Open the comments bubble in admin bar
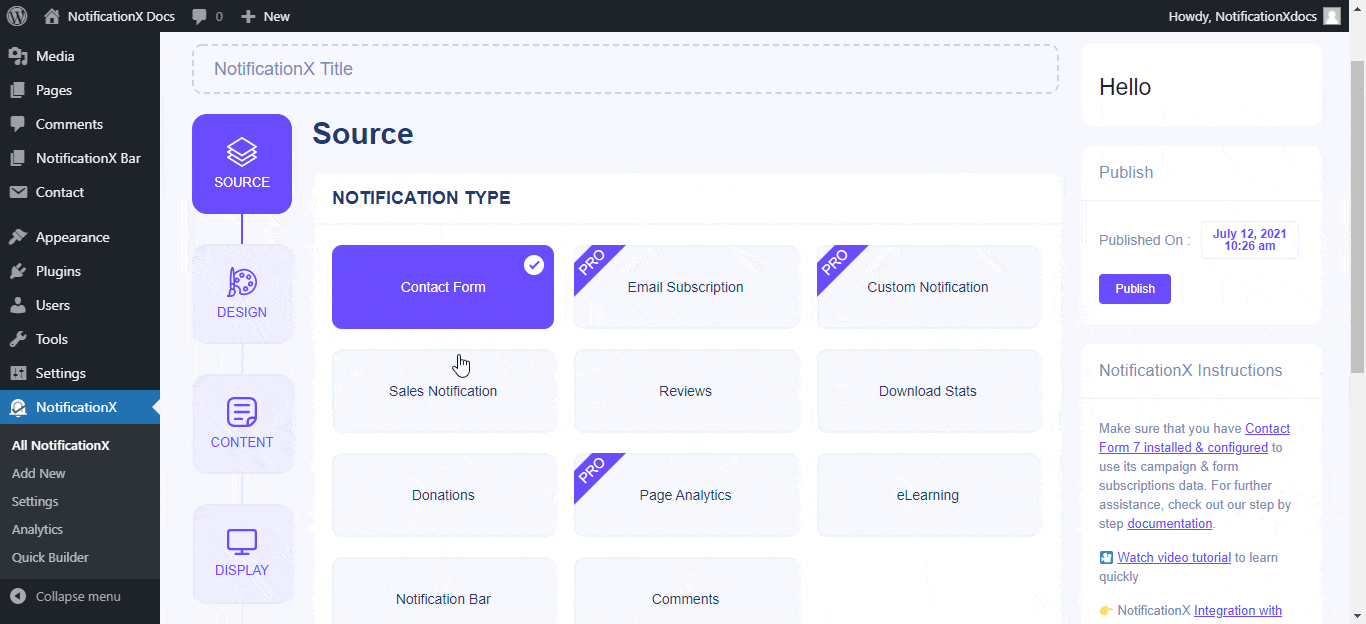 click(x=207, y=16)
